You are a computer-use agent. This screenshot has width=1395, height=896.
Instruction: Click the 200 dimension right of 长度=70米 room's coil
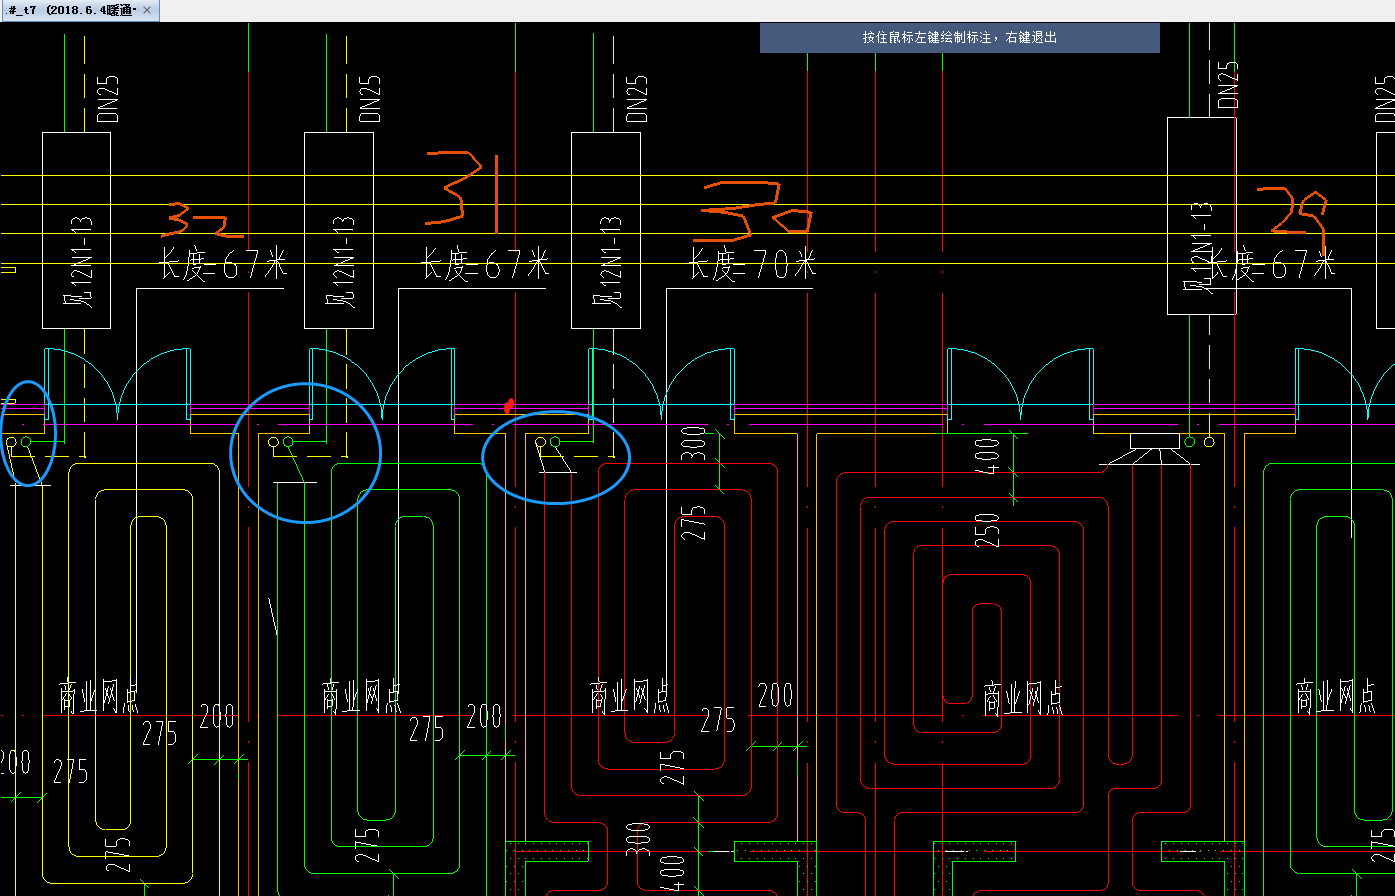tap(775, 694)
